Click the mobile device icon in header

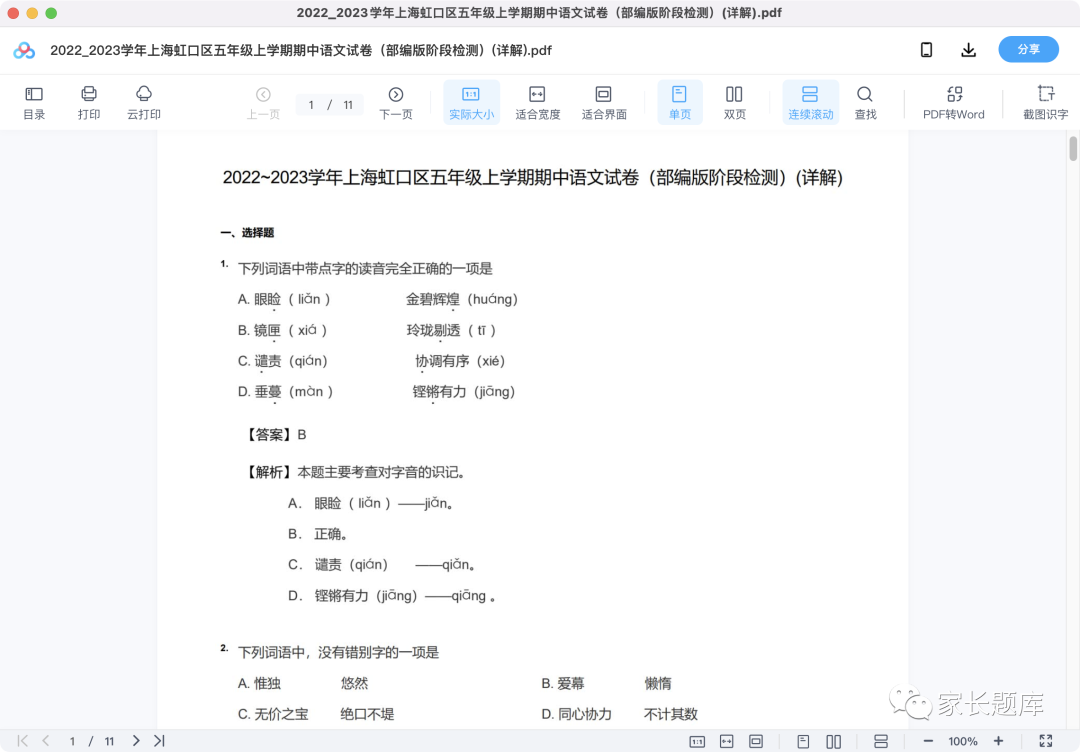pos(926,50)
